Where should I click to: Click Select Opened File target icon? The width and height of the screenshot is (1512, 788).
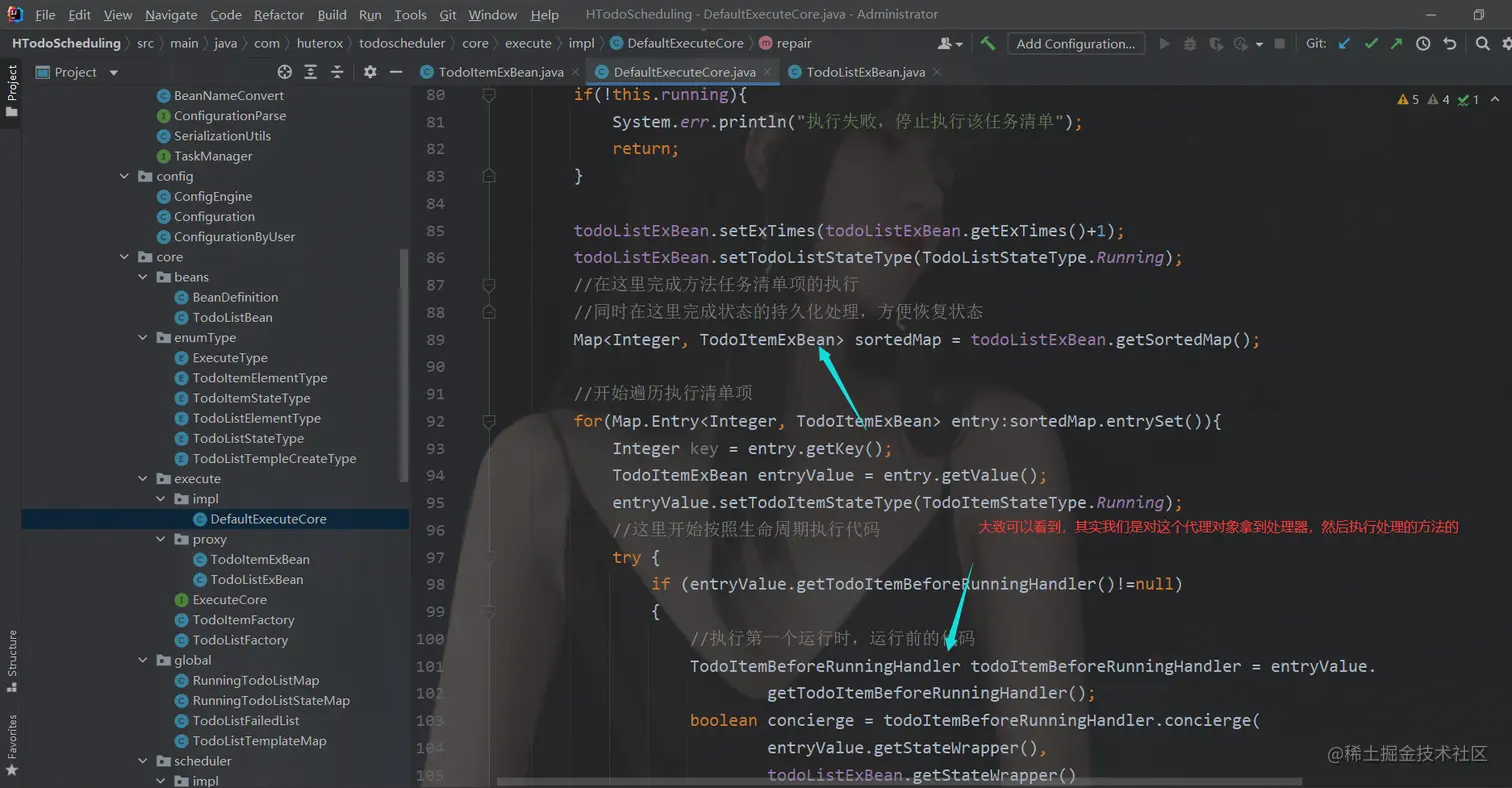tap(285, 72)
